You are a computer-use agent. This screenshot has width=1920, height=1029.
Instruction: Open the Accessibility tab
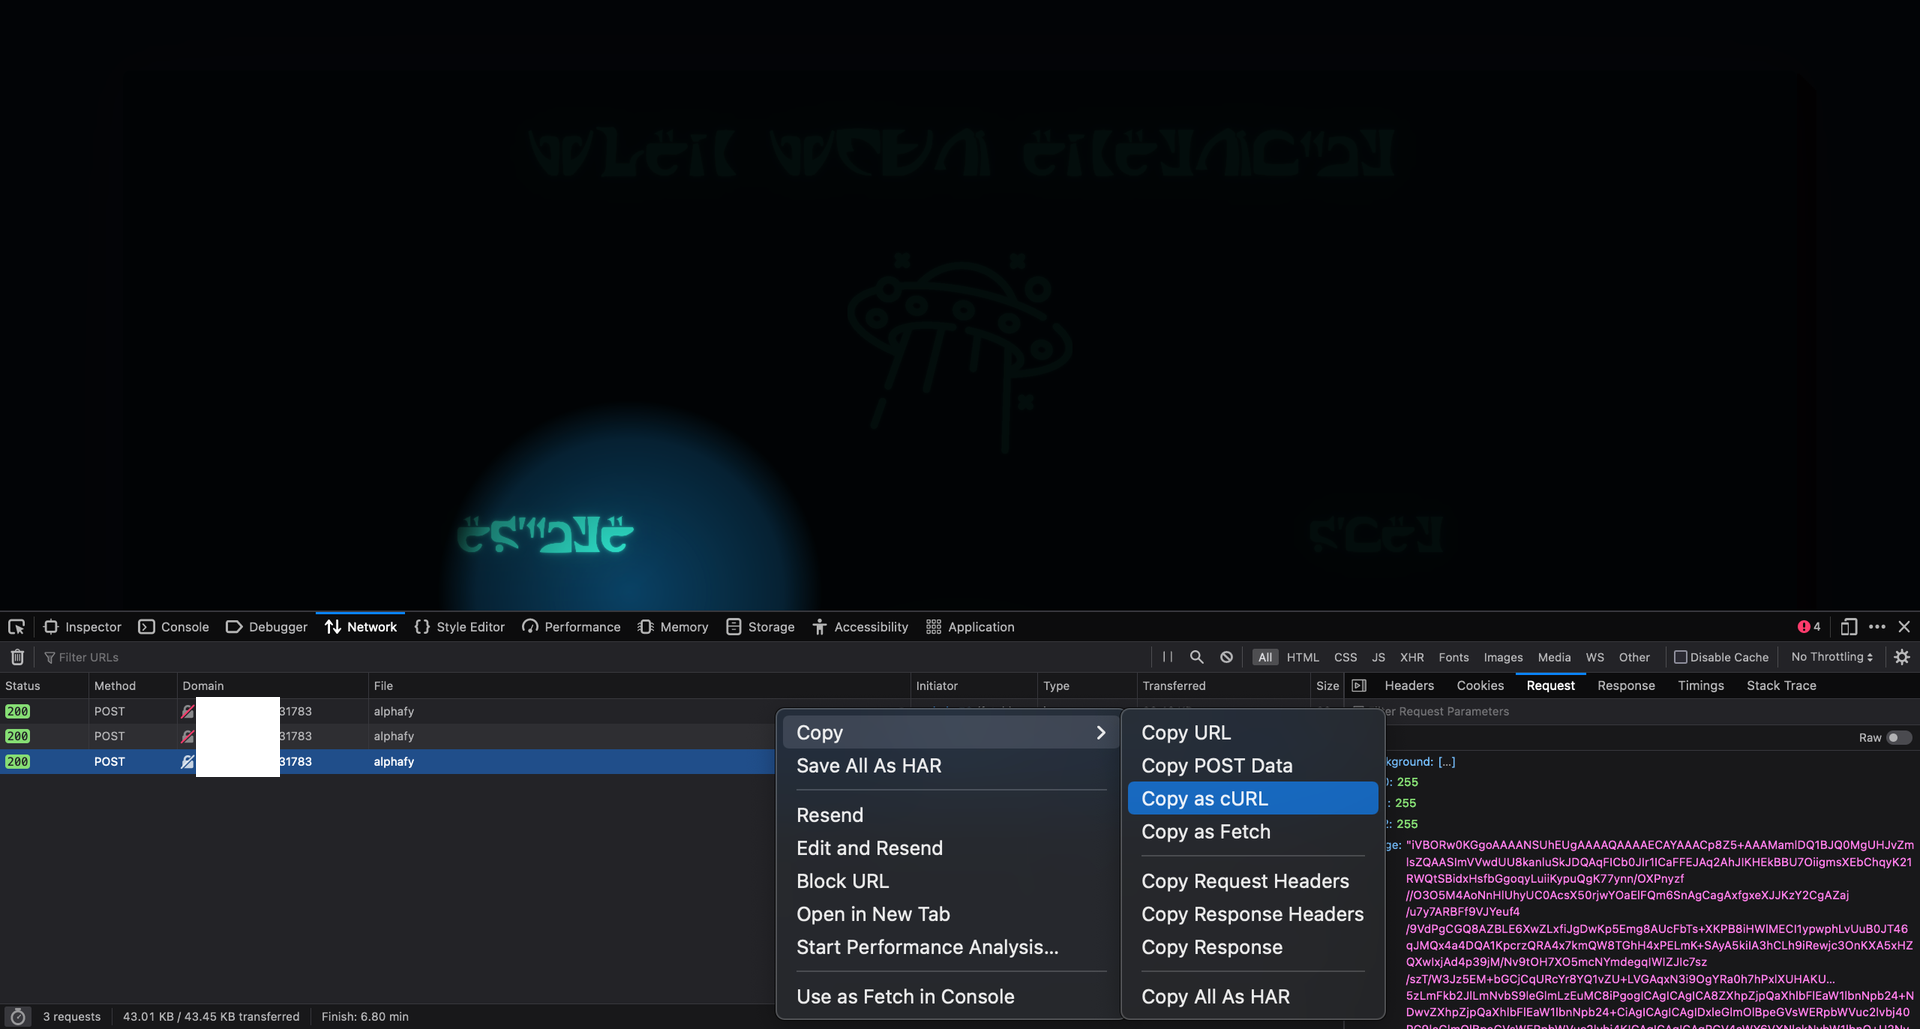[861, 627]
